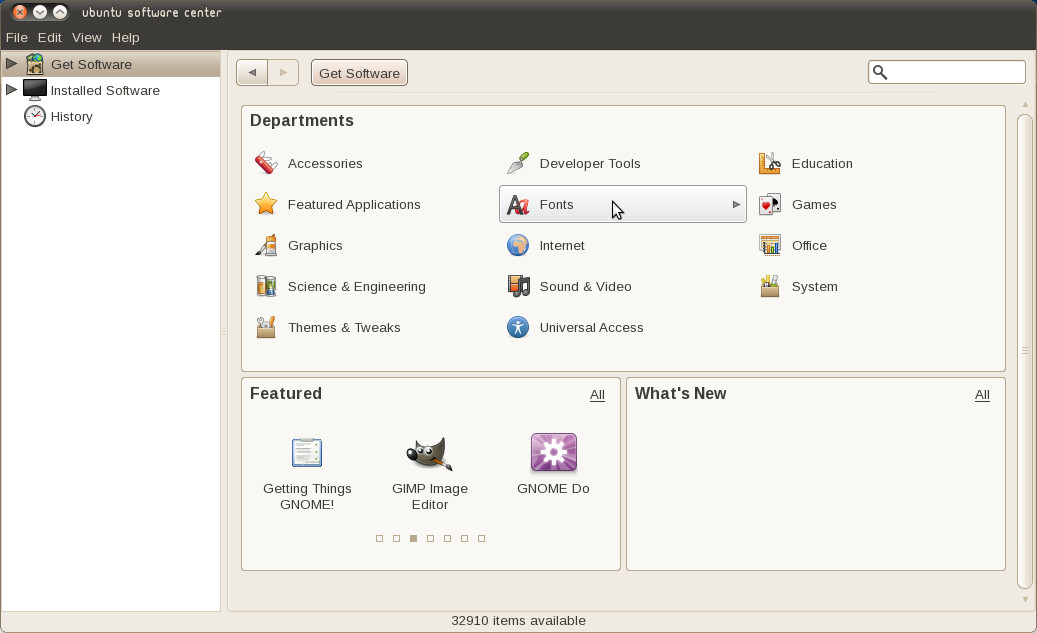Open the Games cards icon
This screenshot has width=1037, height=633.
(770, 204)
